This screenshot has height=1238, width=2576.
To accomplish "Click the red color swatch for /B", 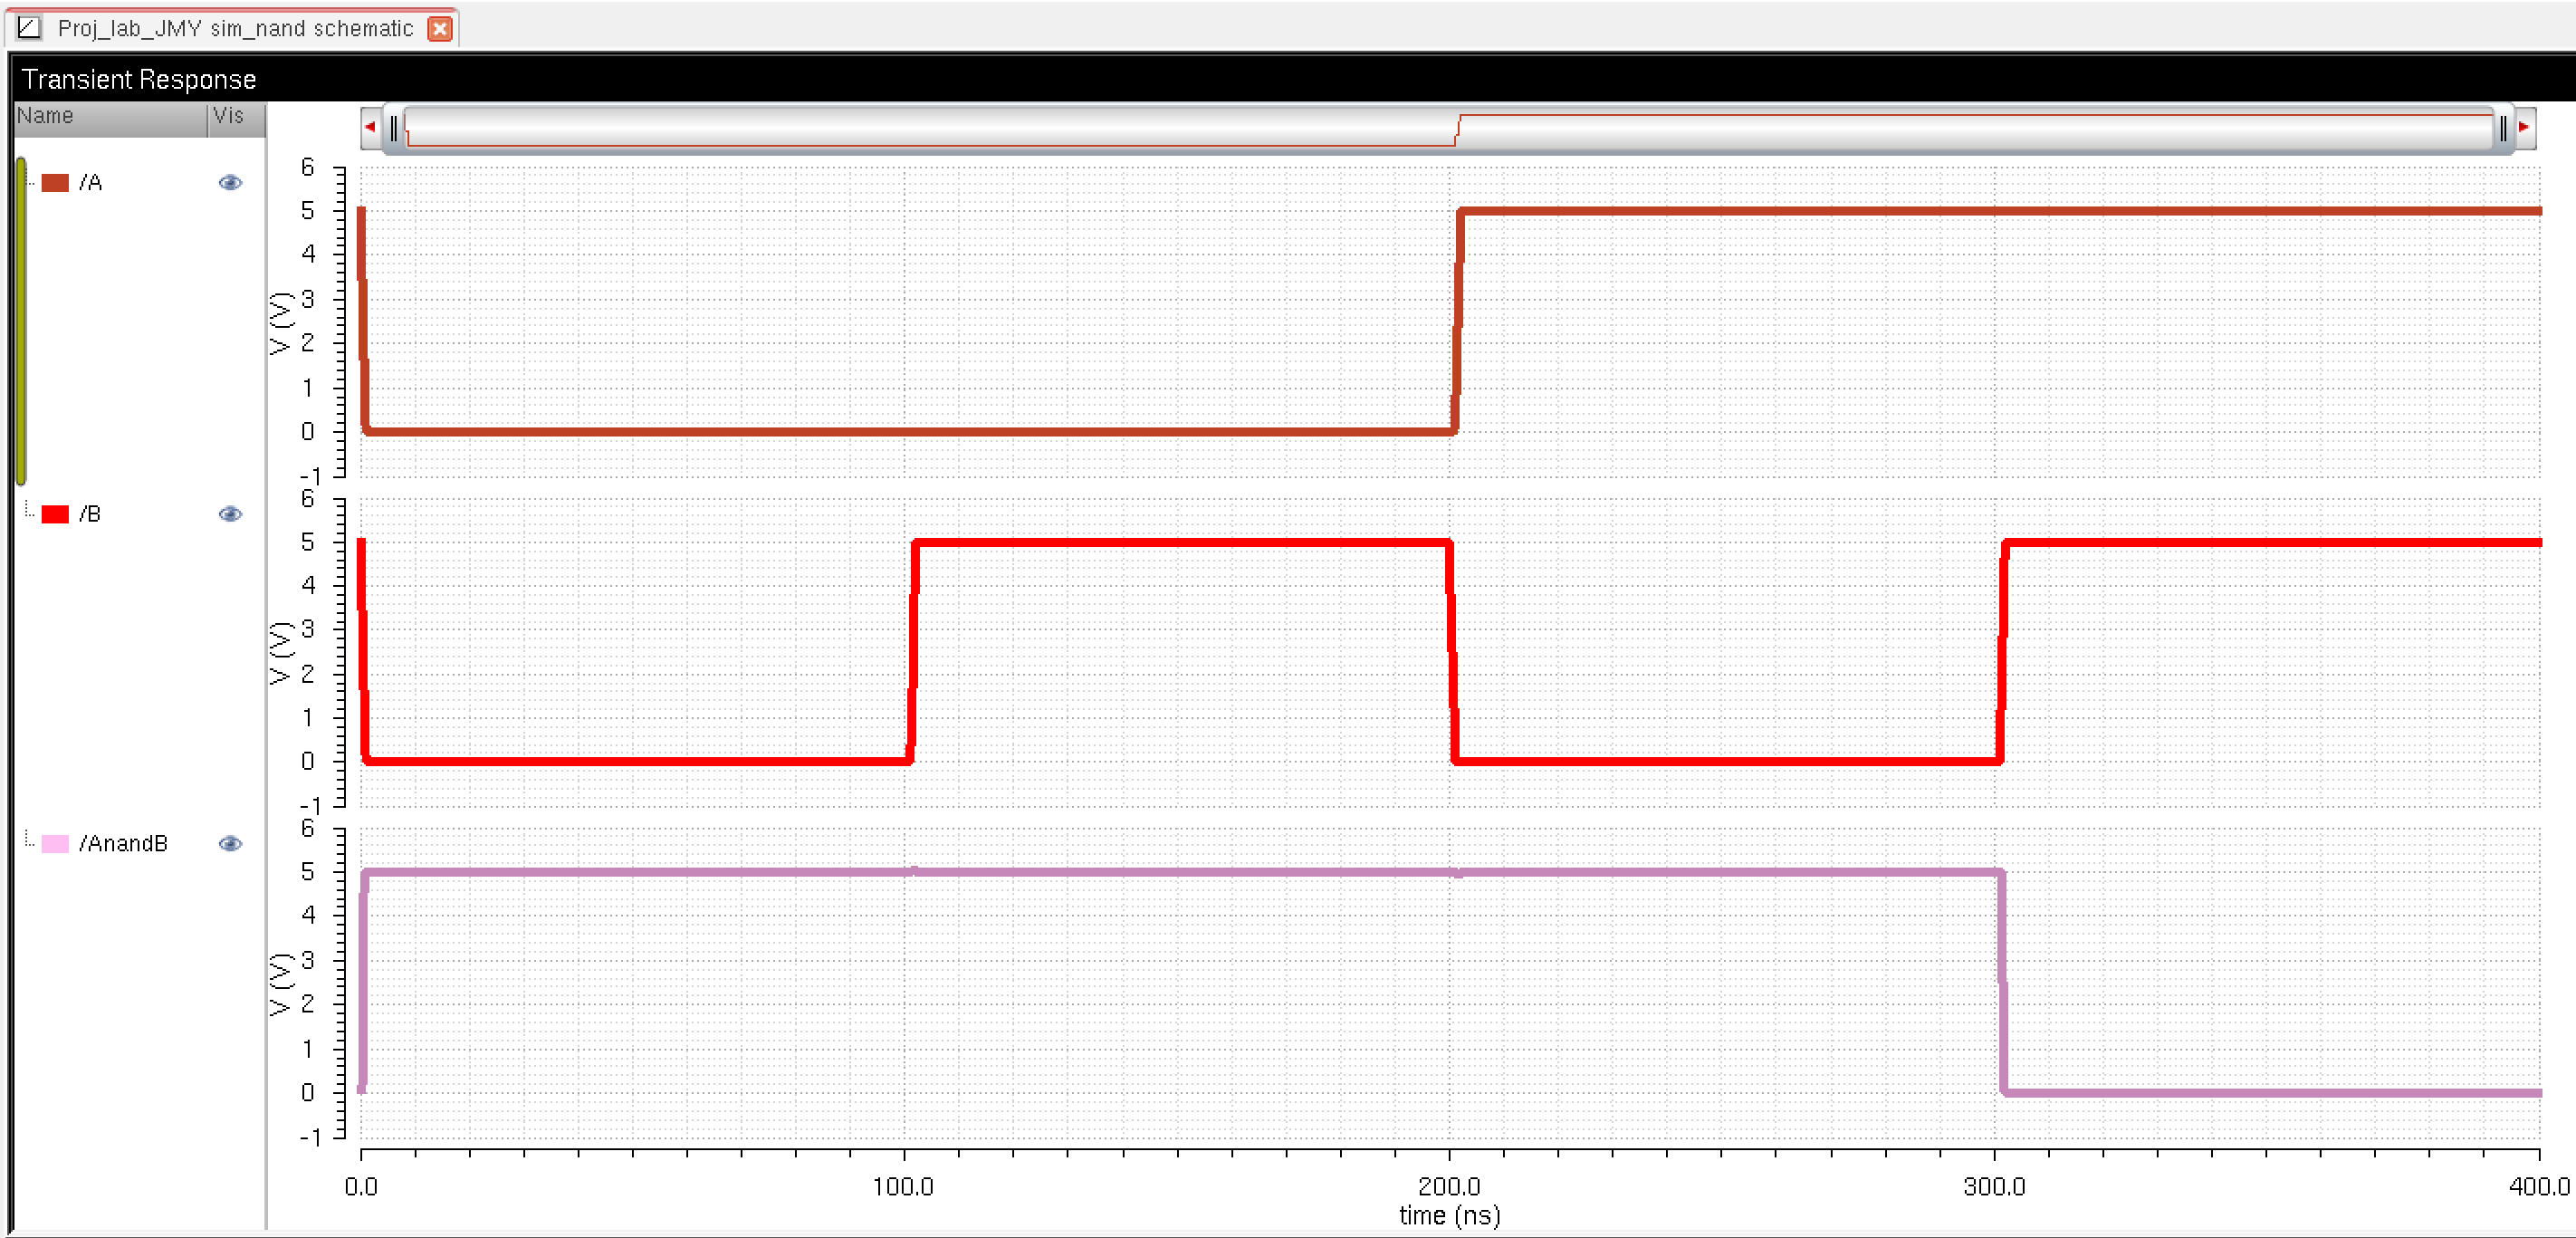I will pos(55,514).
